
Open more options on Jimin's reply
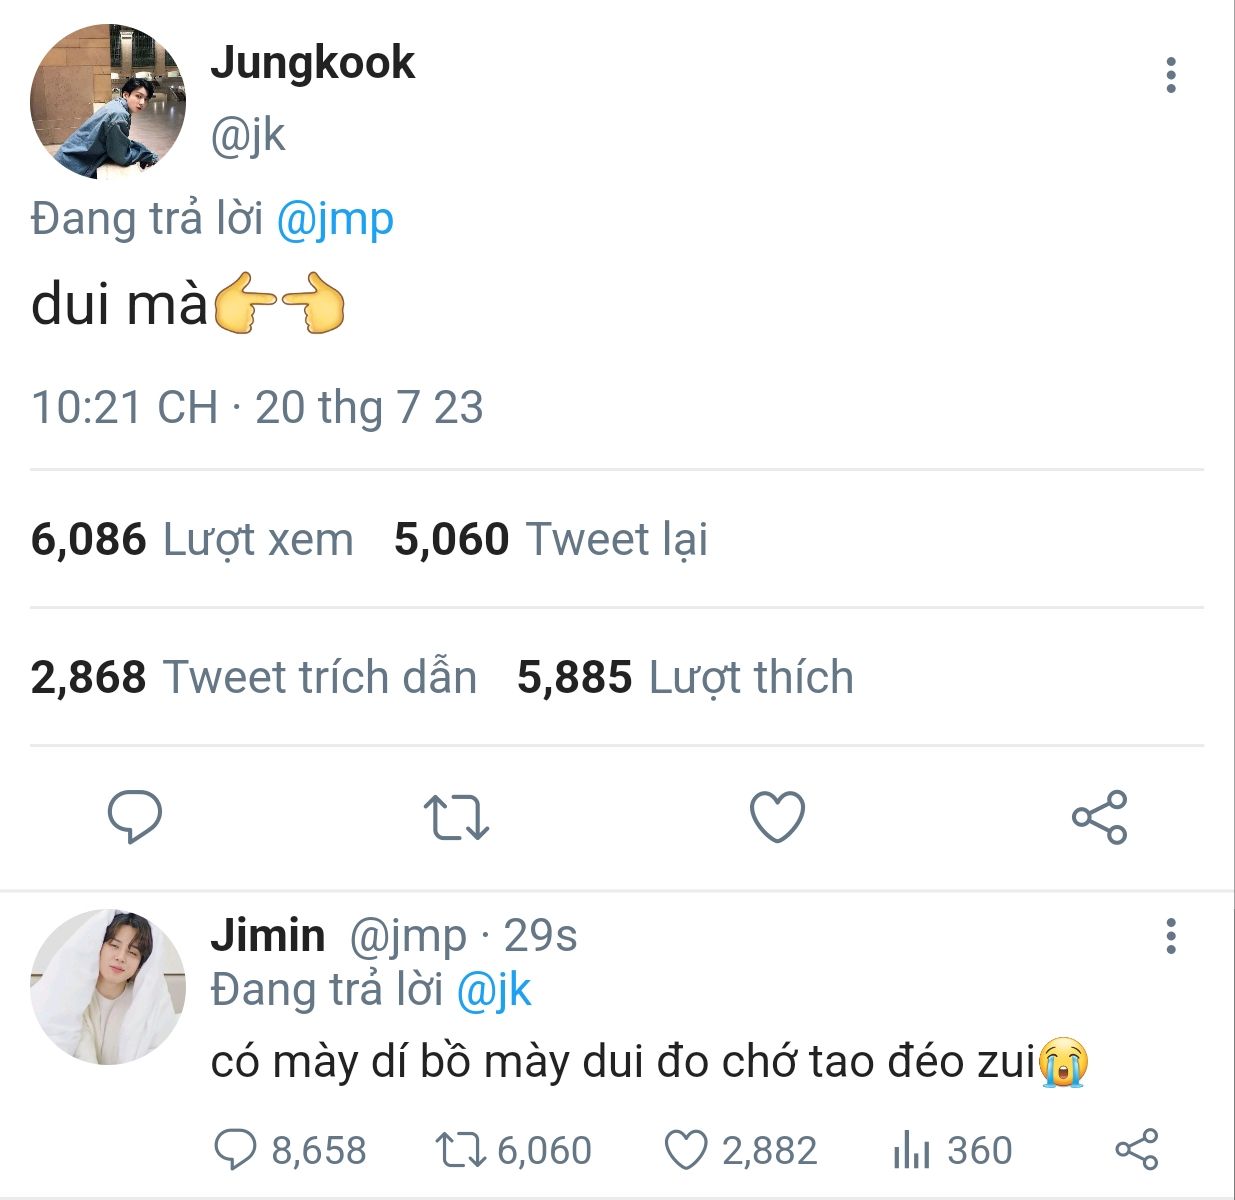(1171, 937)
